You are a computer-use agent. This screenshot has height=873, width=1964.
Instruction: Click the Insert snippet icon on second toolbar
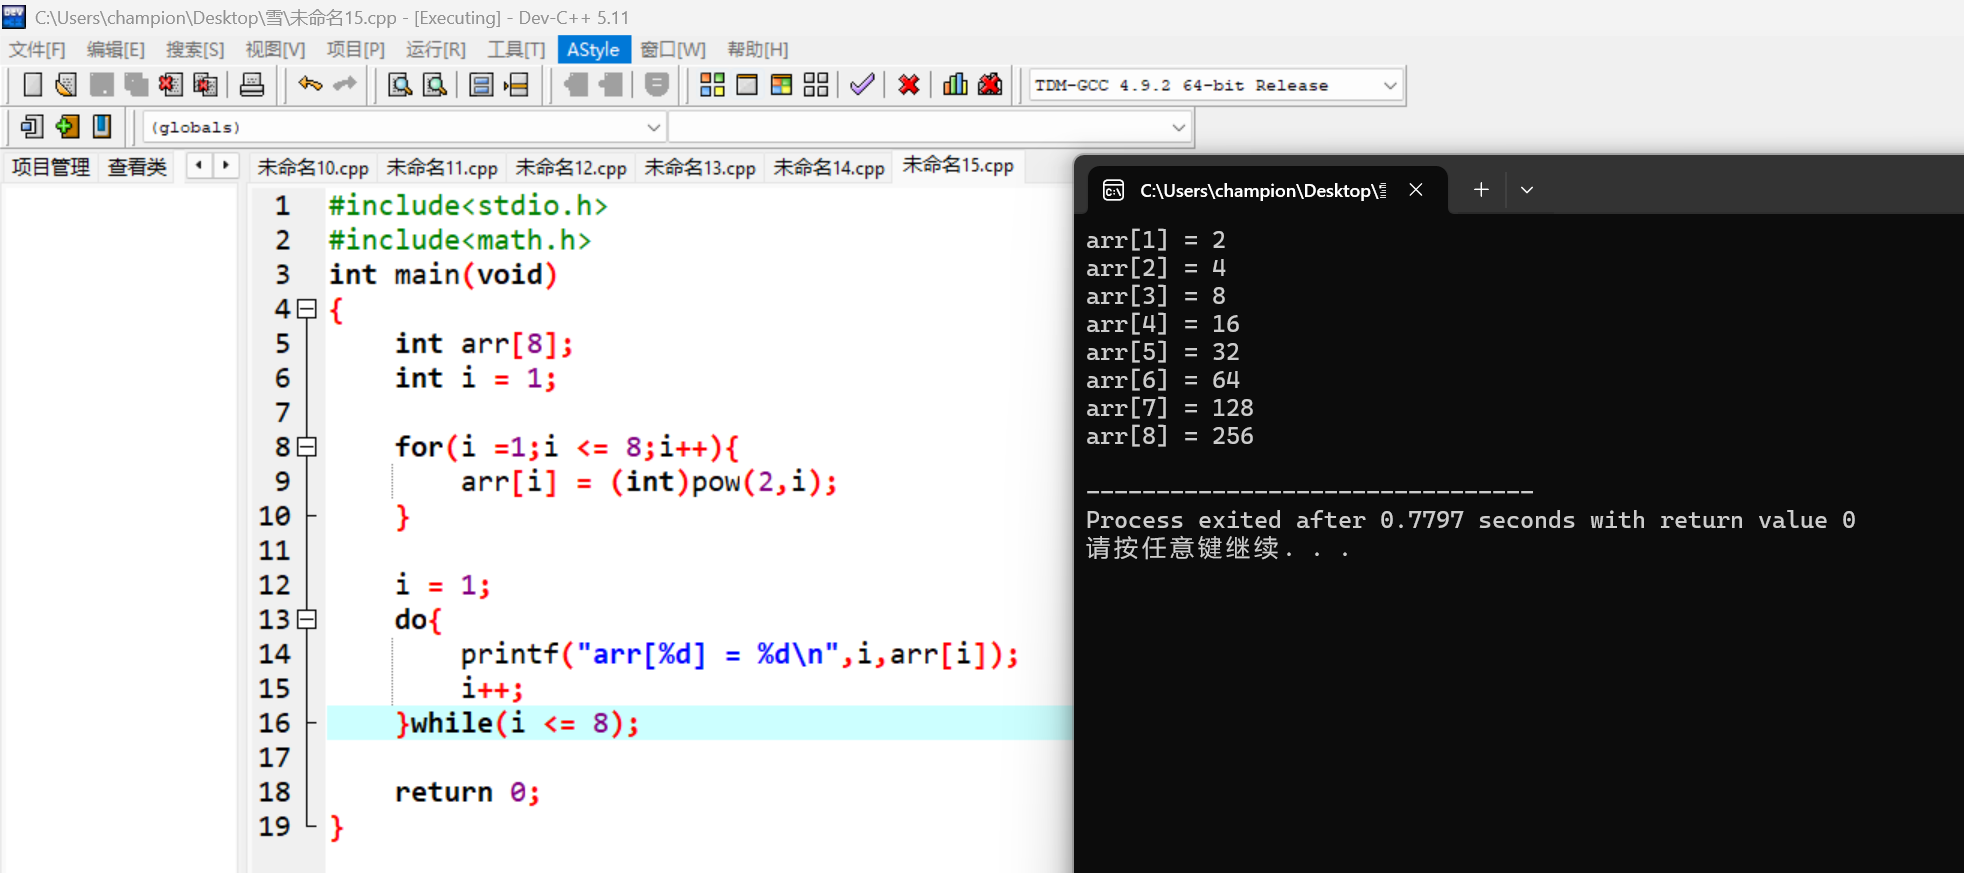tap(32, 127)
